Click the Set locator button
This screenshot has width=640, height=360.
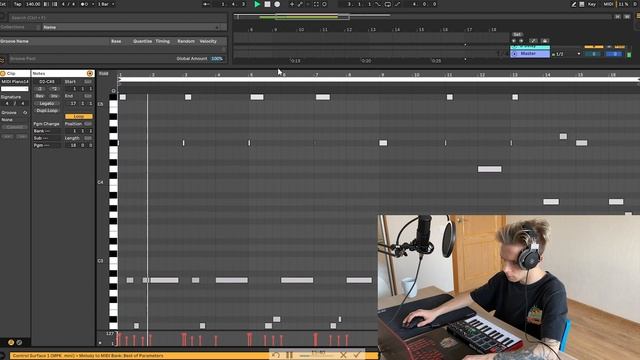517,34
